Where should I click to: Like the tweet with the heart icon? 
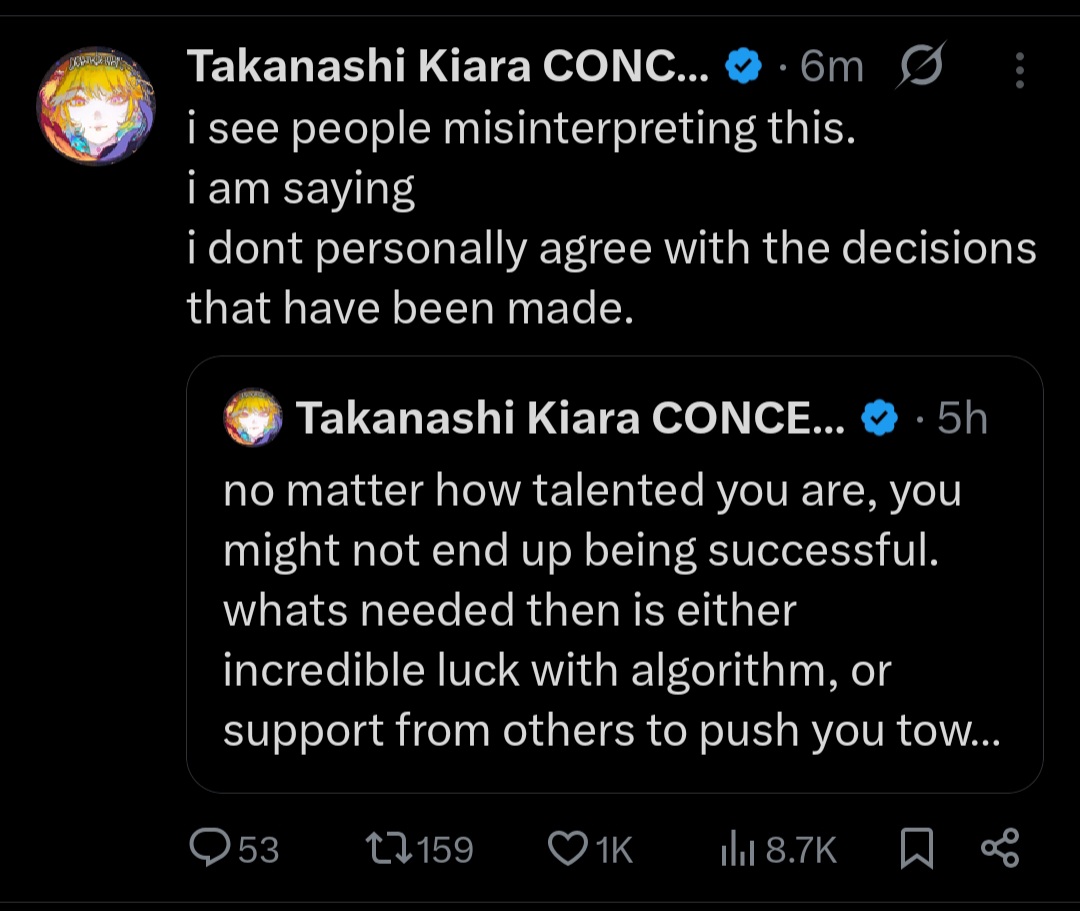[568, 849]
